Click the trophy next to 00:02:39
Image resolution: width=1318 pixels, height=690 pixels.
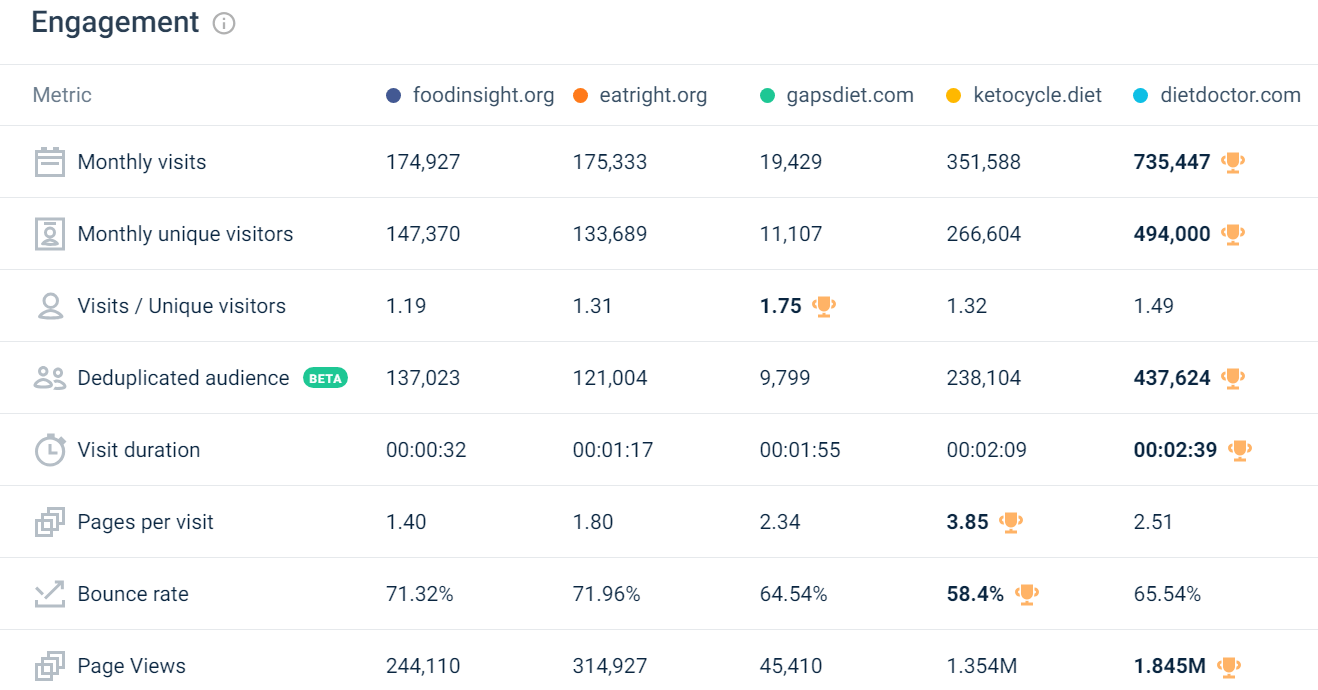tap(1240, 450)
